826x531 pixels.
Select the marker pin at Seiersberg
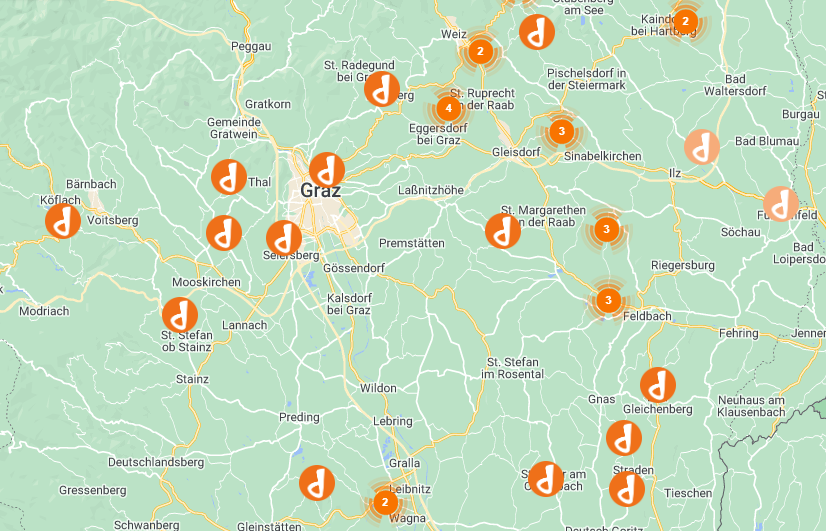[x=284, y=238]
